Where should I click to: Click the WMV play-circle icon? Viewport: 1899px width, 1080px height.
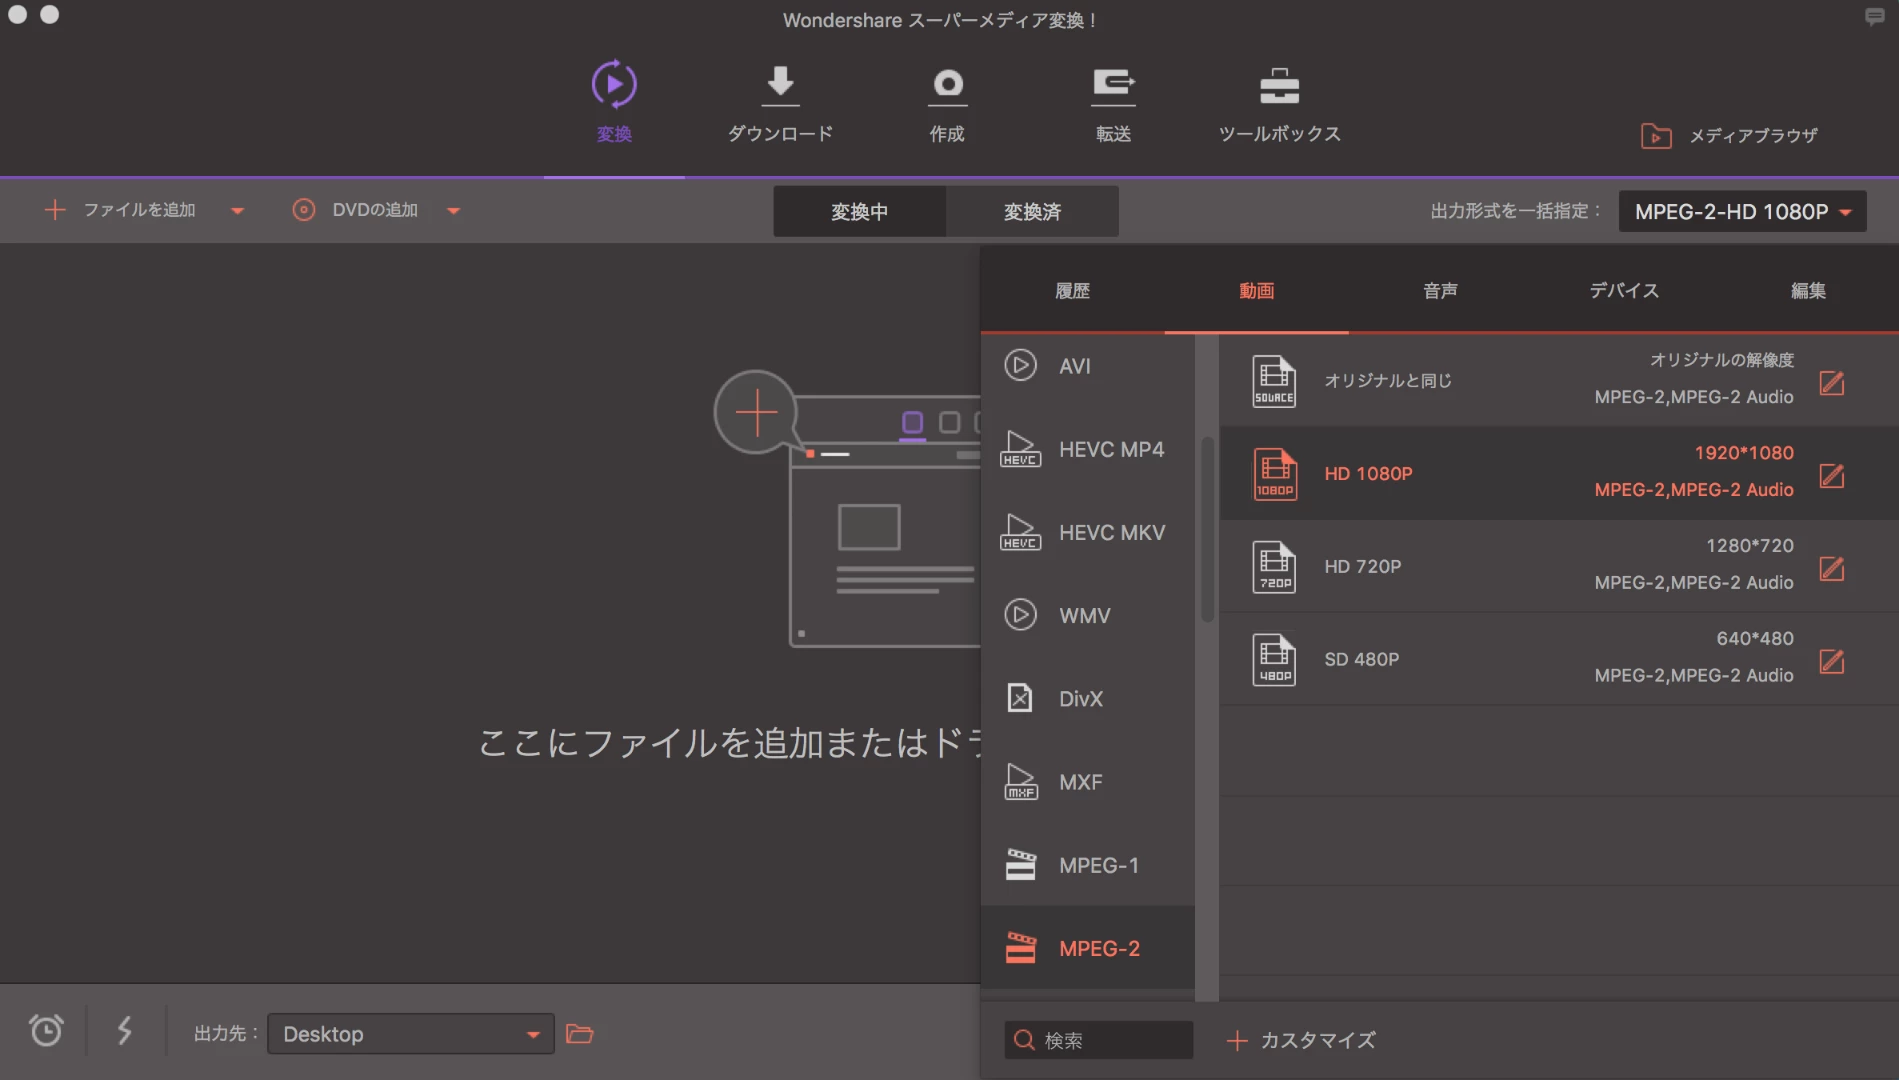pos(1020,614)
